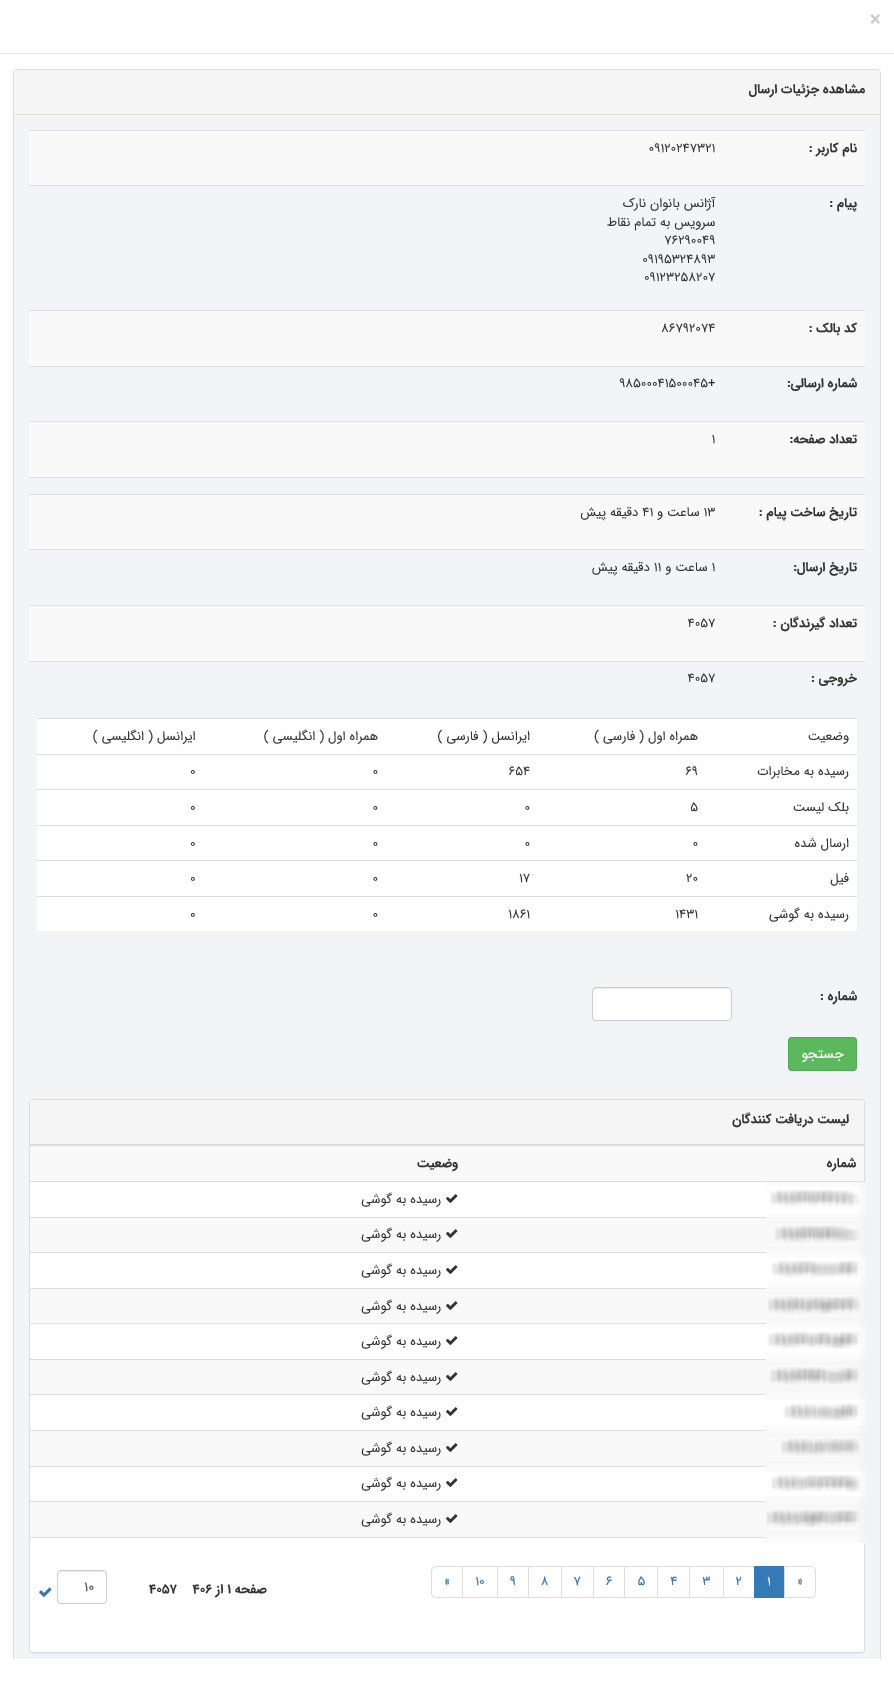This screenshot has width=894, height=1700.
Task: Click the rows-per-page input showing ۱۰
Action: [82, 1587]
